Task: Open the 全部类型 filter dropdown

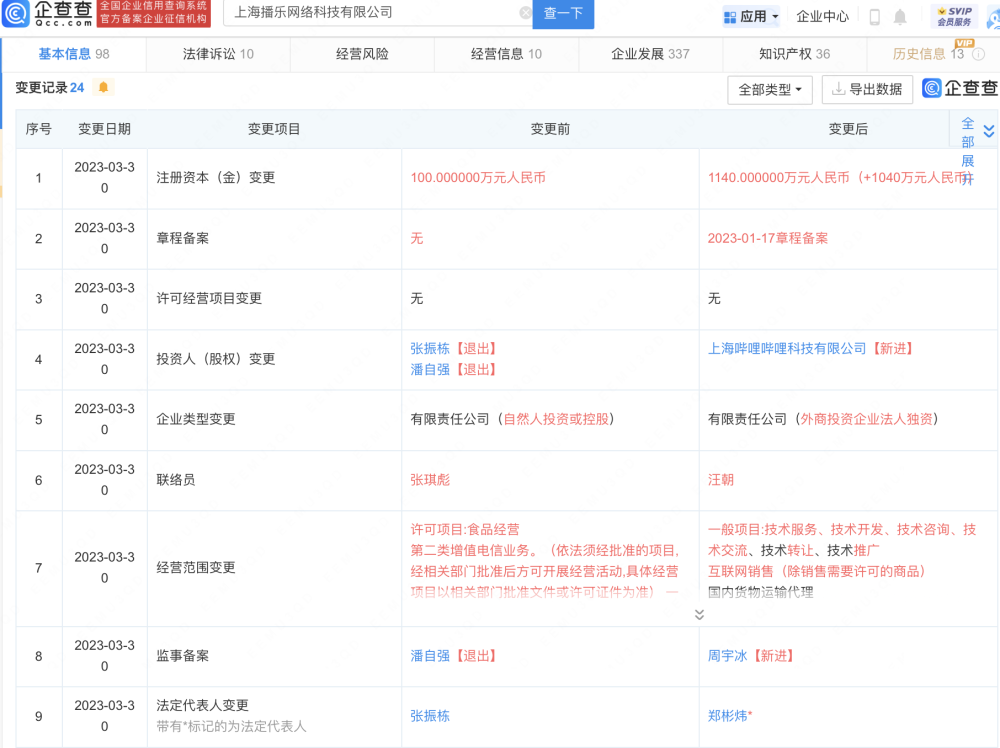Action: coord(770,90)
